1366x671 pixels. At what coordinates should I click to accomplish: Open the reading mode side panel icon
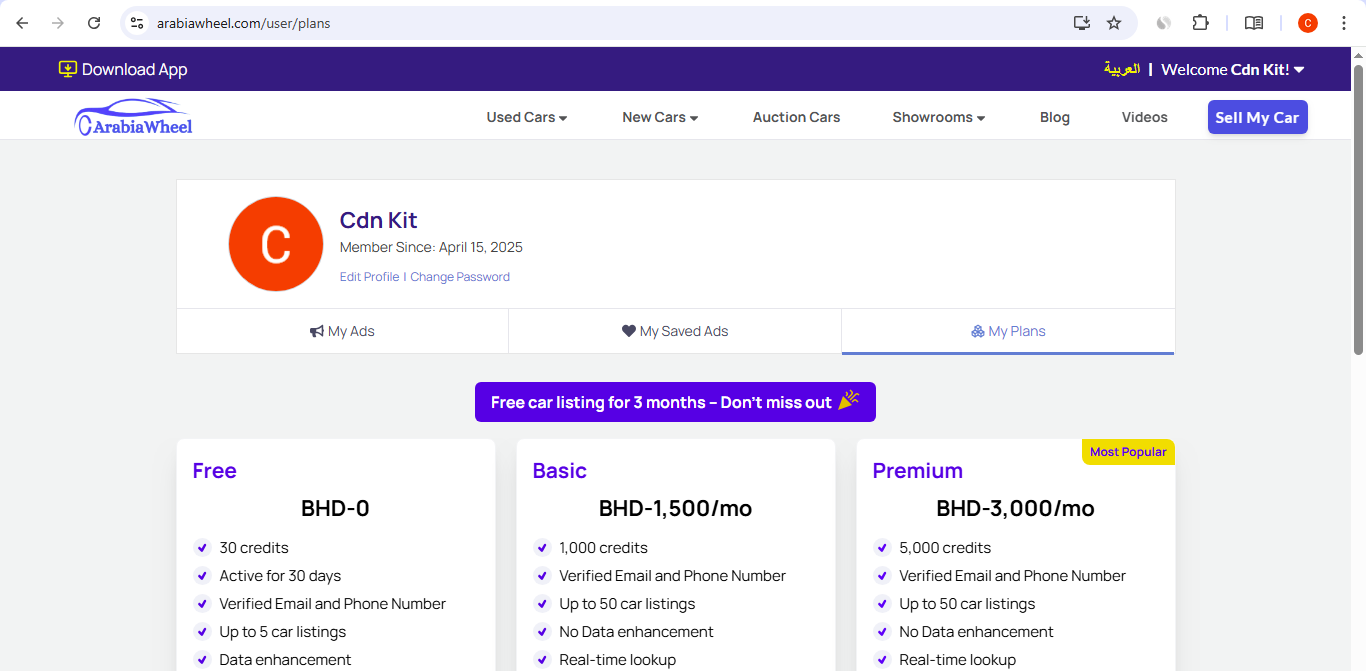1253,23
